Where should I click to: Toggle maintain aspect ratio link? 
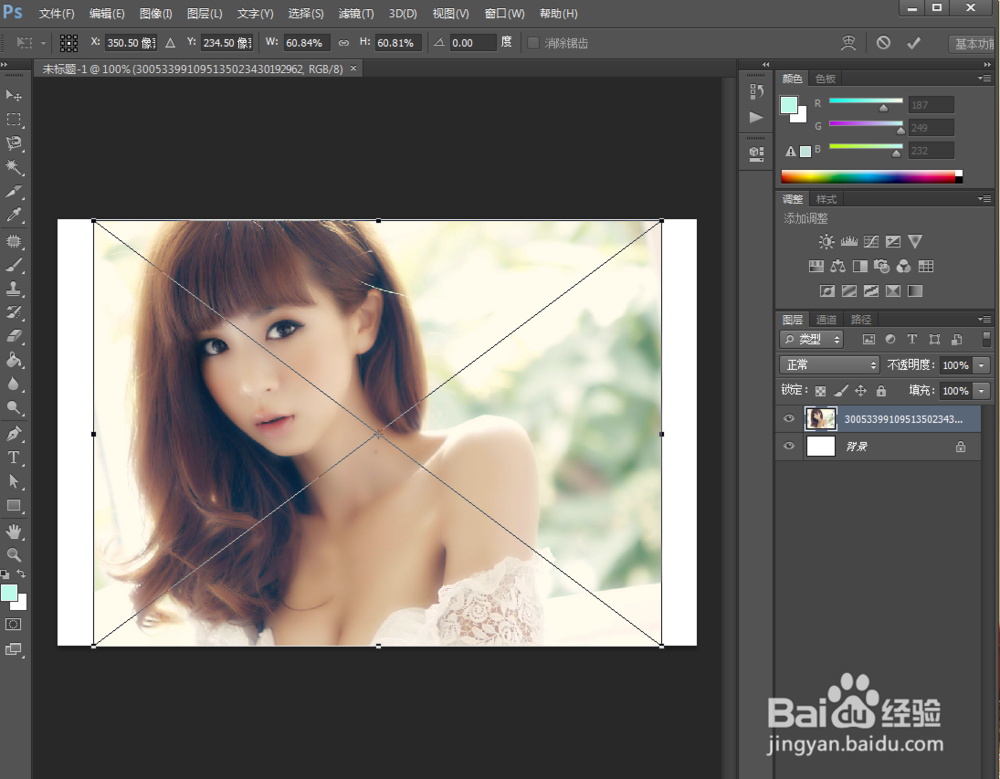(x=344, y=43)
